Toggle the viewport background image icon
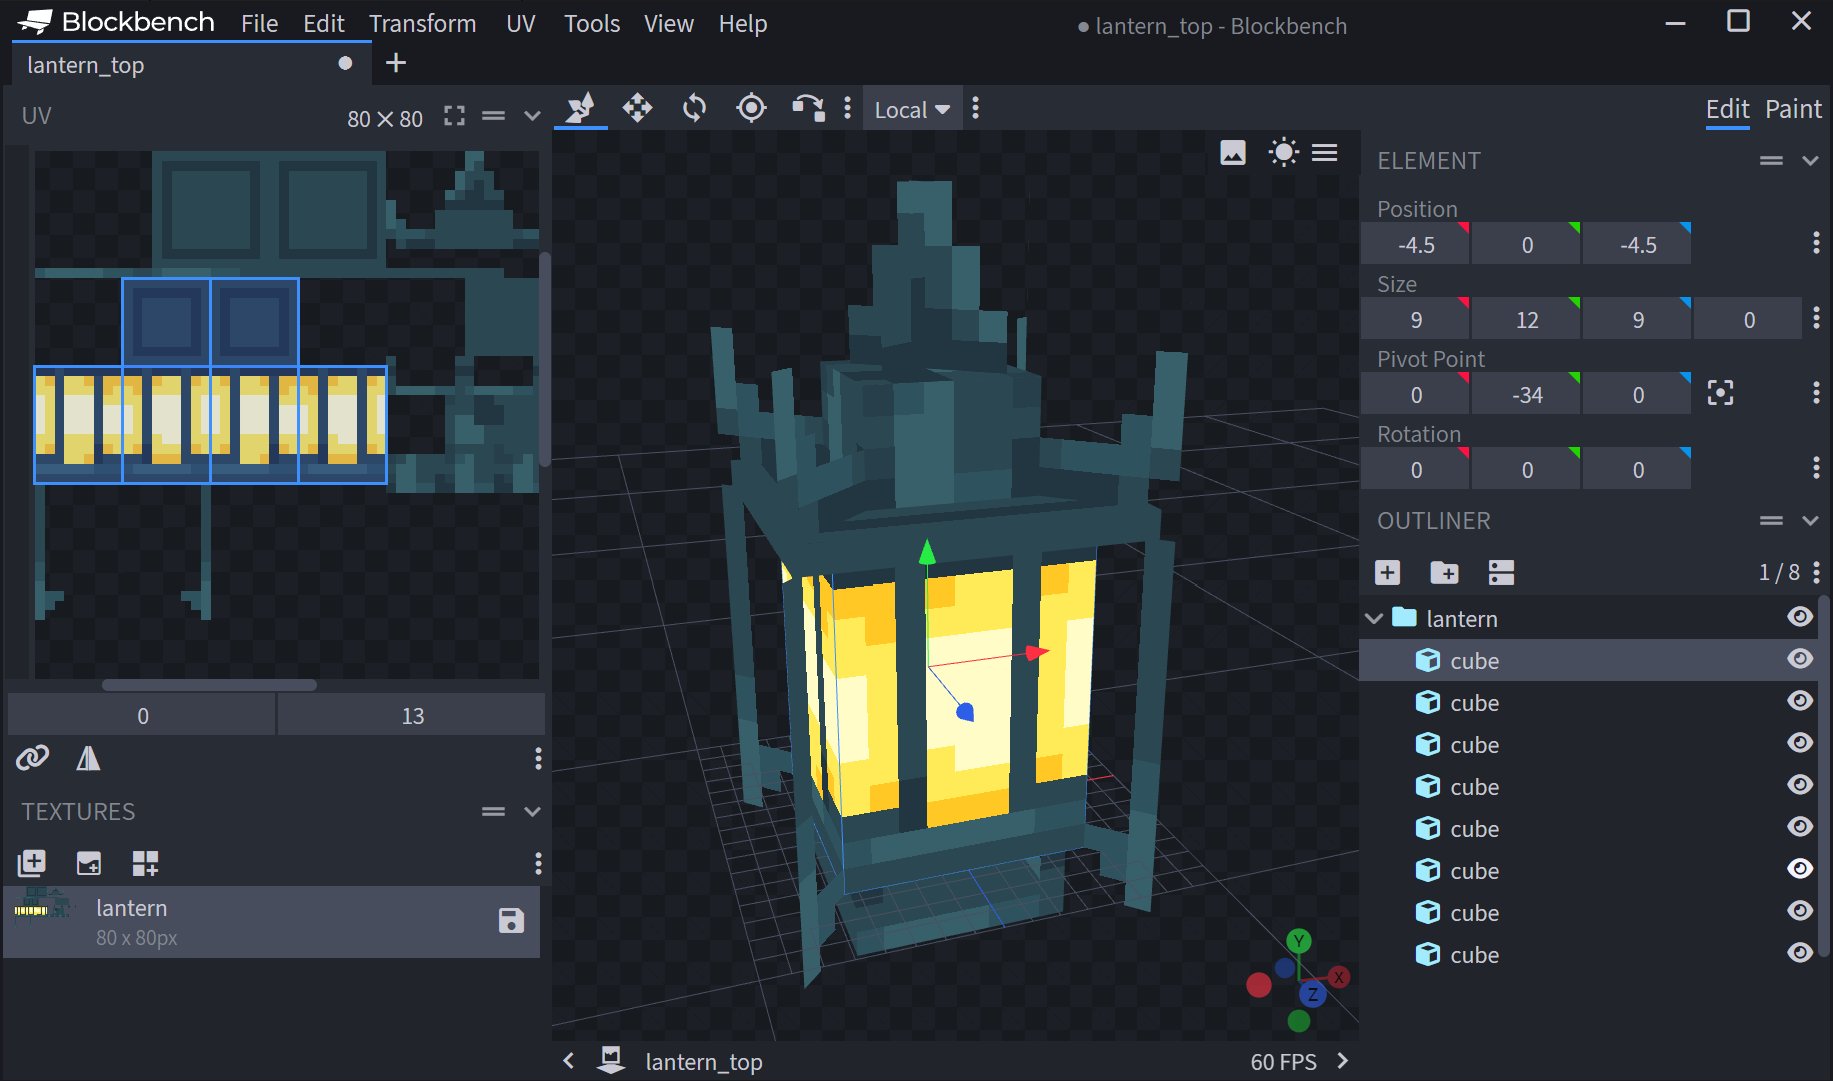The image size is (1833, 1081). [x=1234, y=152]
